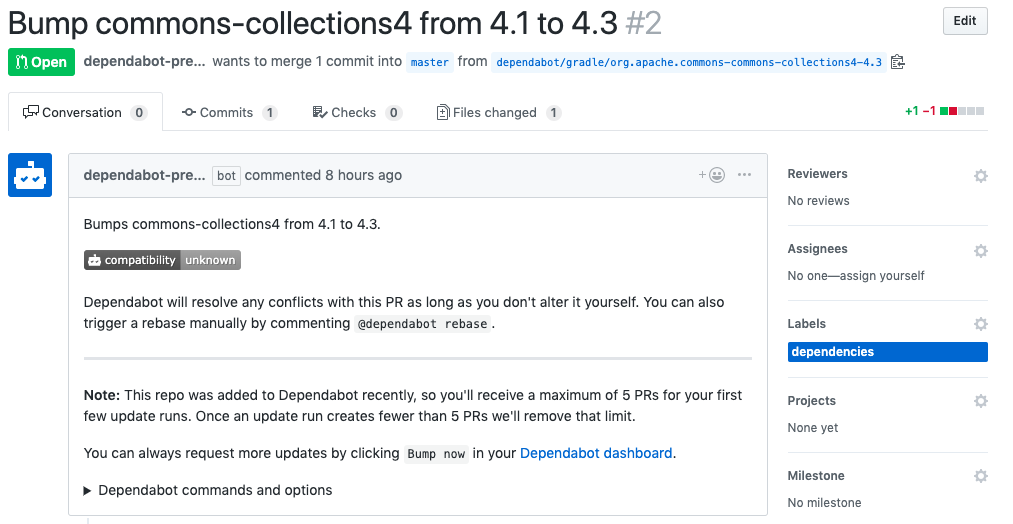Image resolution: width=1013 pixels, height=524 pixels.
Task: Click the Dependabot robot avatar
Action: point(30,175)
